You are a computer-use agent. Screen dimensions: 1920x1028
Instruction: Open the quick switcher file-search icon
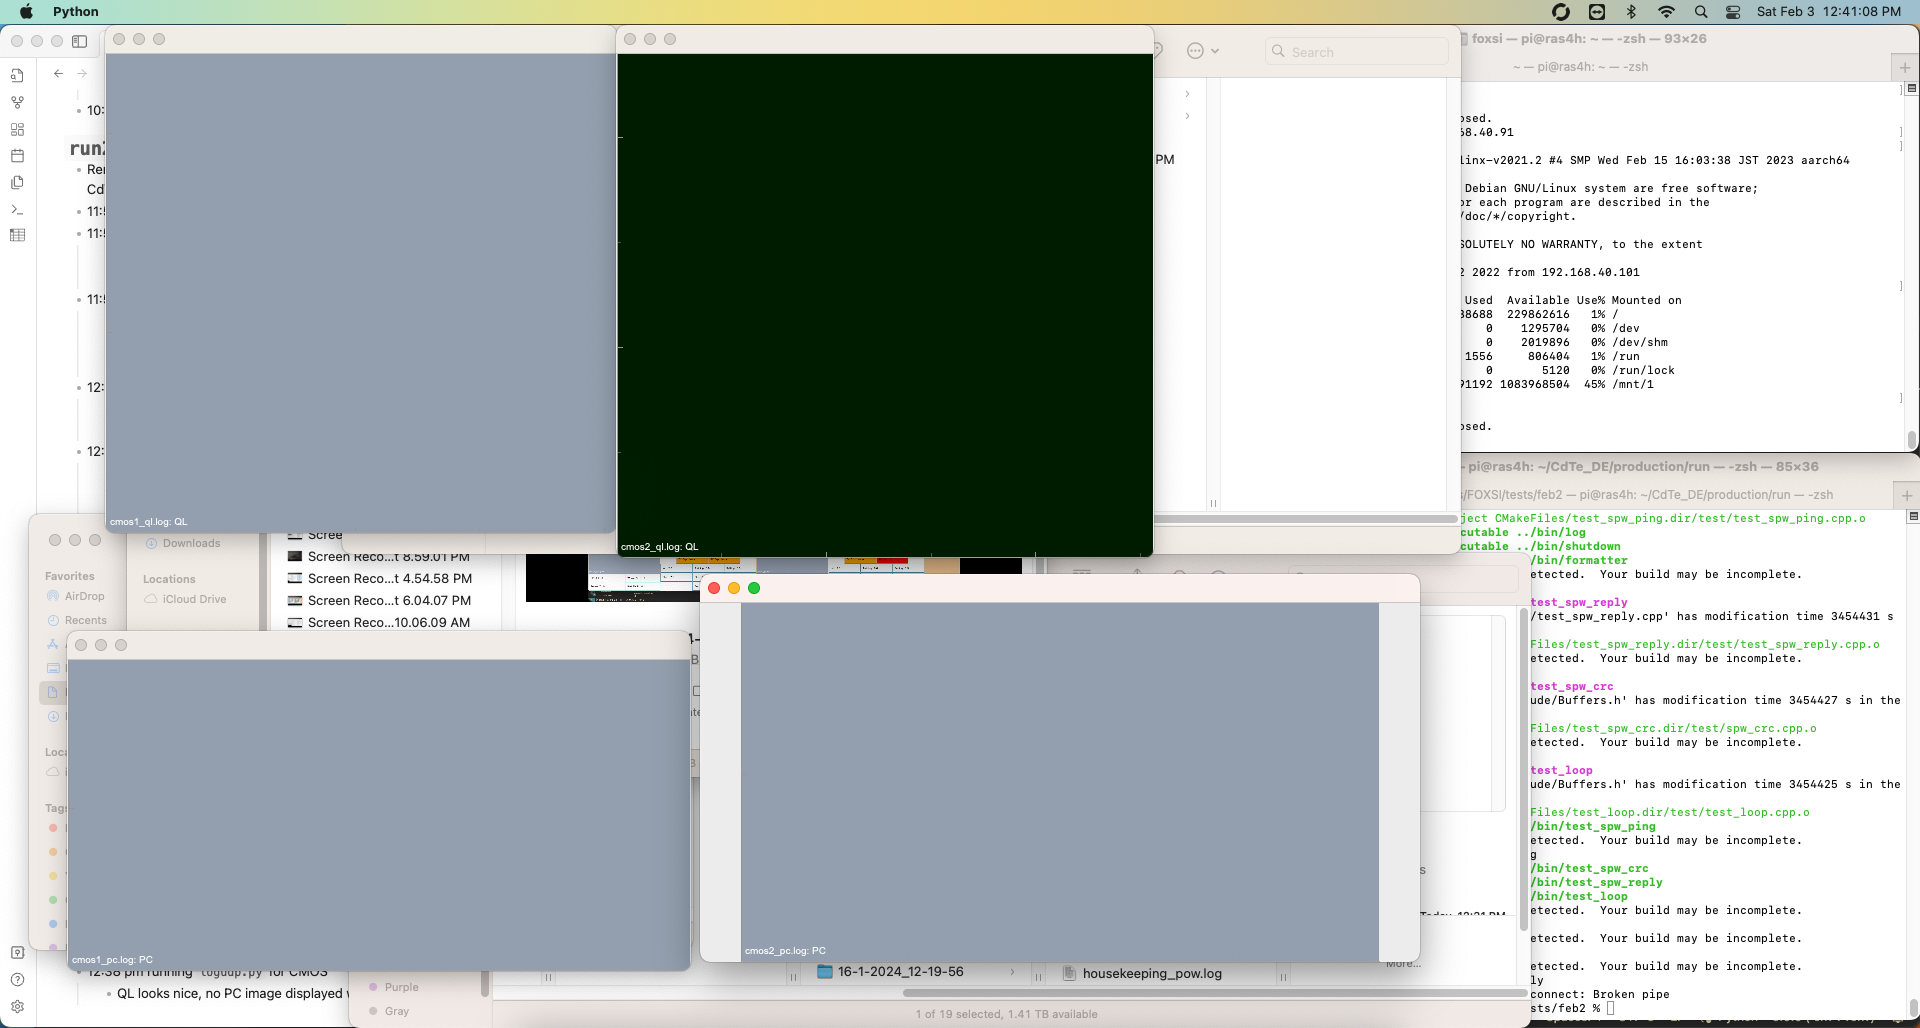(17, 75)
